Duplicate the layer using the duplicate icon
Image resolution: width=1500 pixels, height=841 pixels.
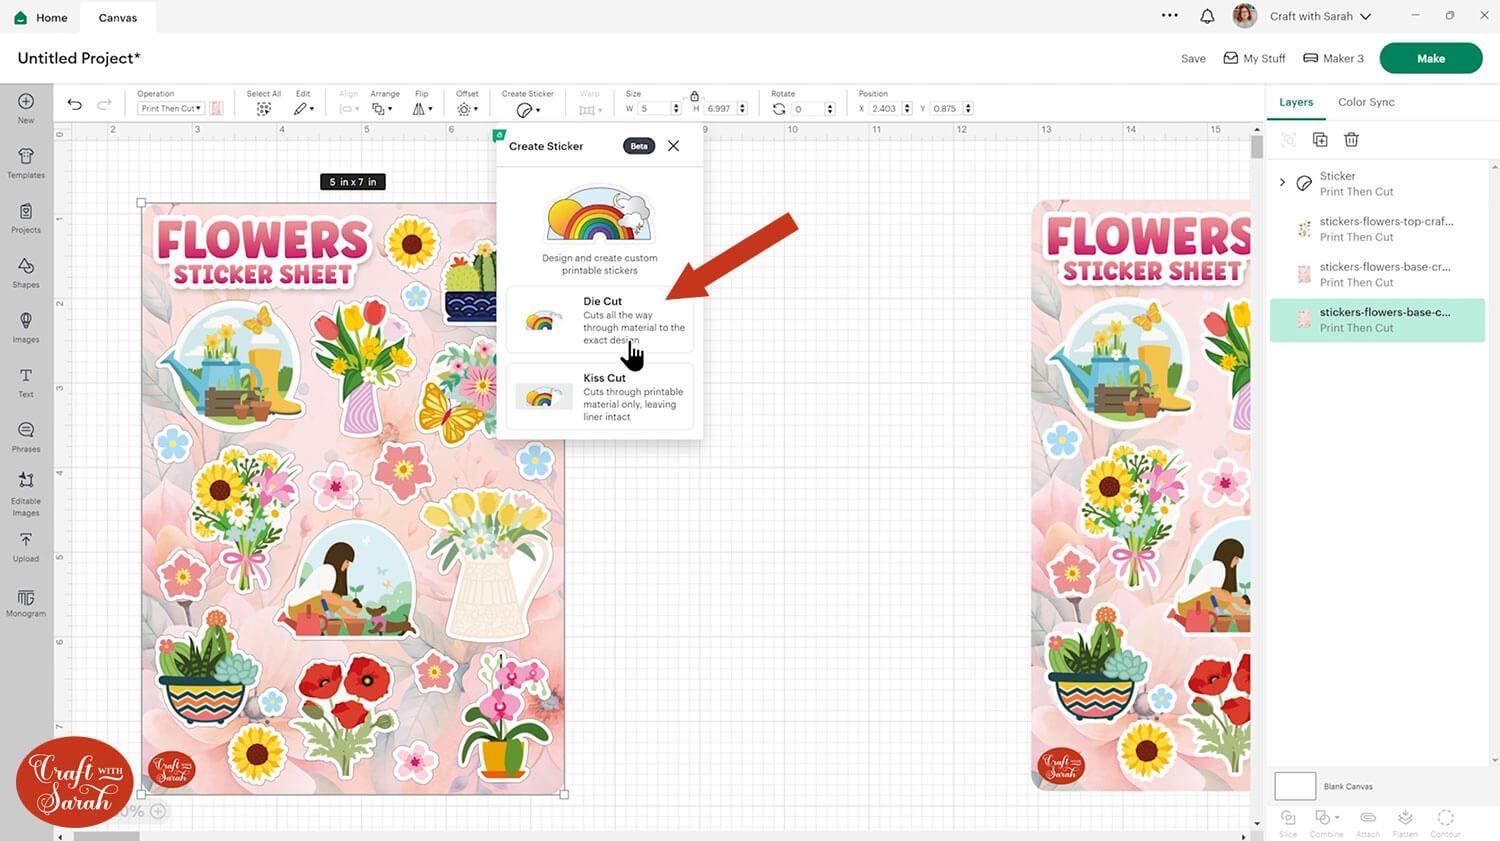pyautogui.click(x=1320, y=140)
